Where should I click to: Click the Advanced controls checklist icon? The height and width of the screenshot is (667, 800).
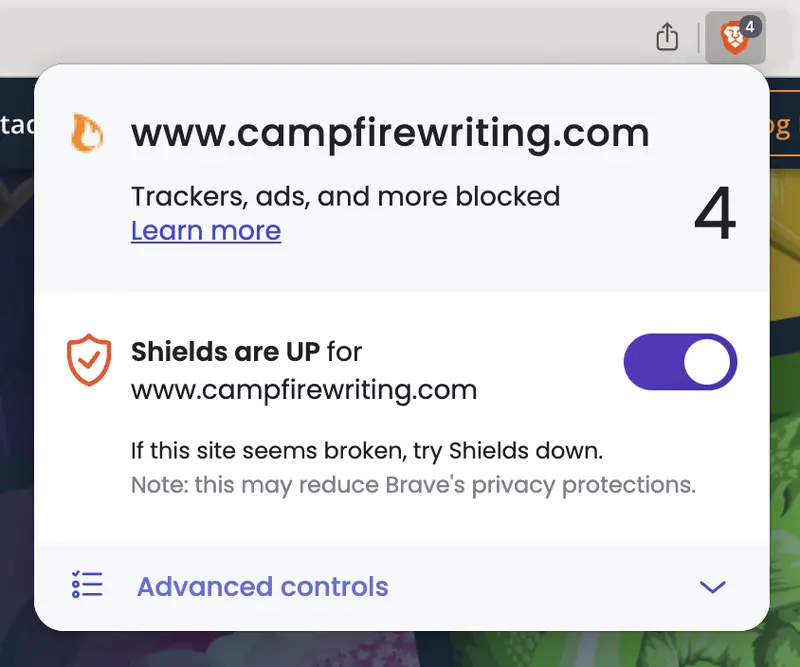pos(88,586)
